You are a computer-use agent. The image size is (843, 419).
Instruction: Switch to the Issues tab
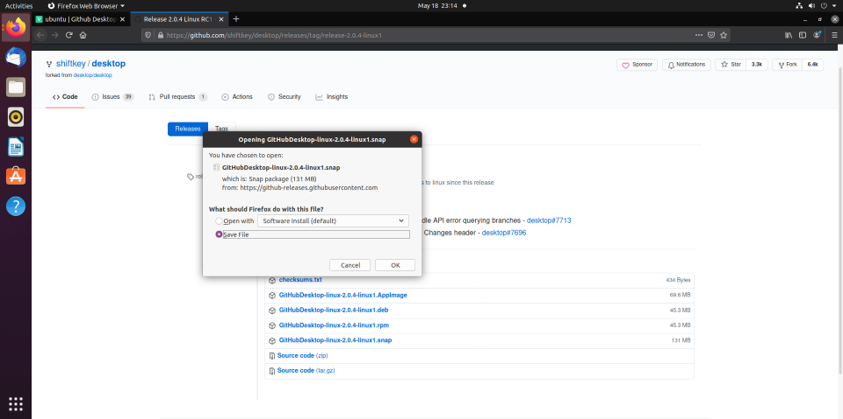112,97
